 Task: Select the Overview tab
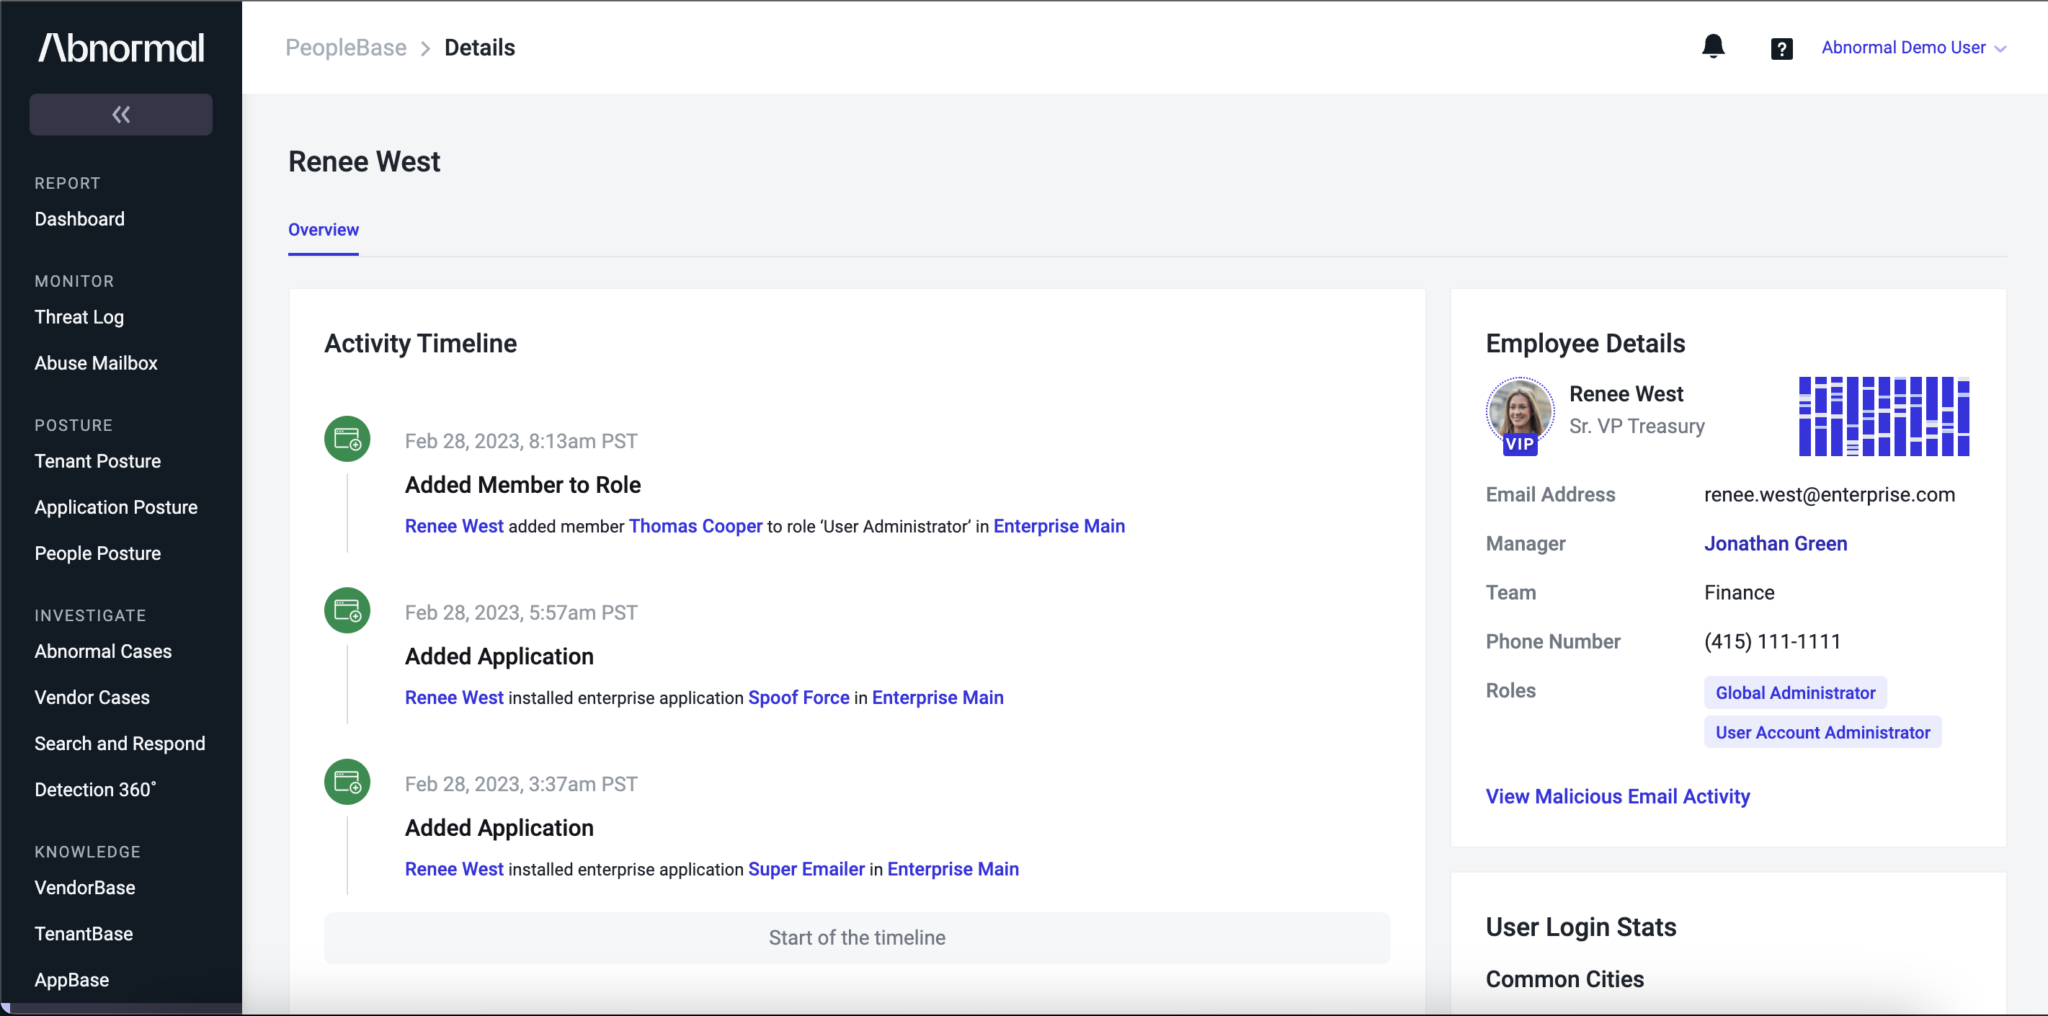point(323,230)
